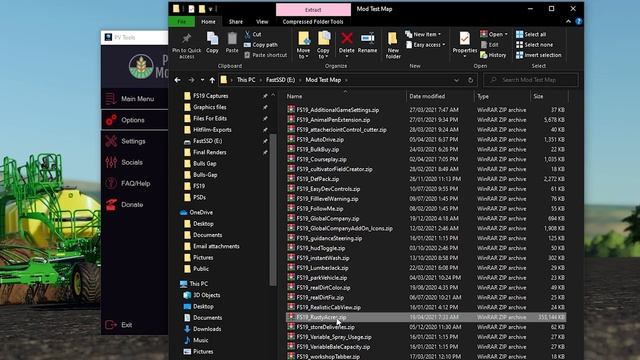Image resolution: width=640 pixels, height=360 pixels.
Task: Click Exit in PV Tools window
Action: (x=127, y=325)
